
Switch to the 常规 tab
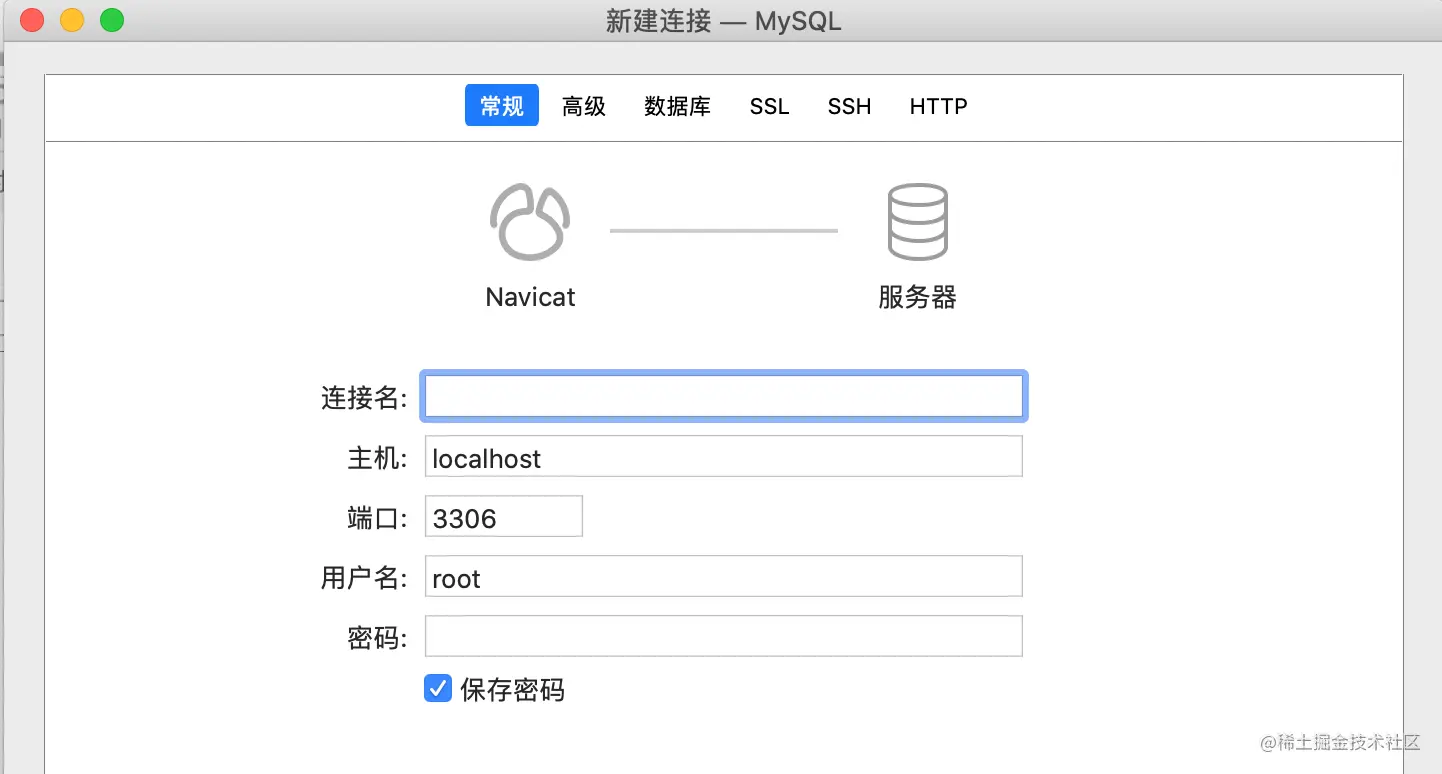click(501, 106)
